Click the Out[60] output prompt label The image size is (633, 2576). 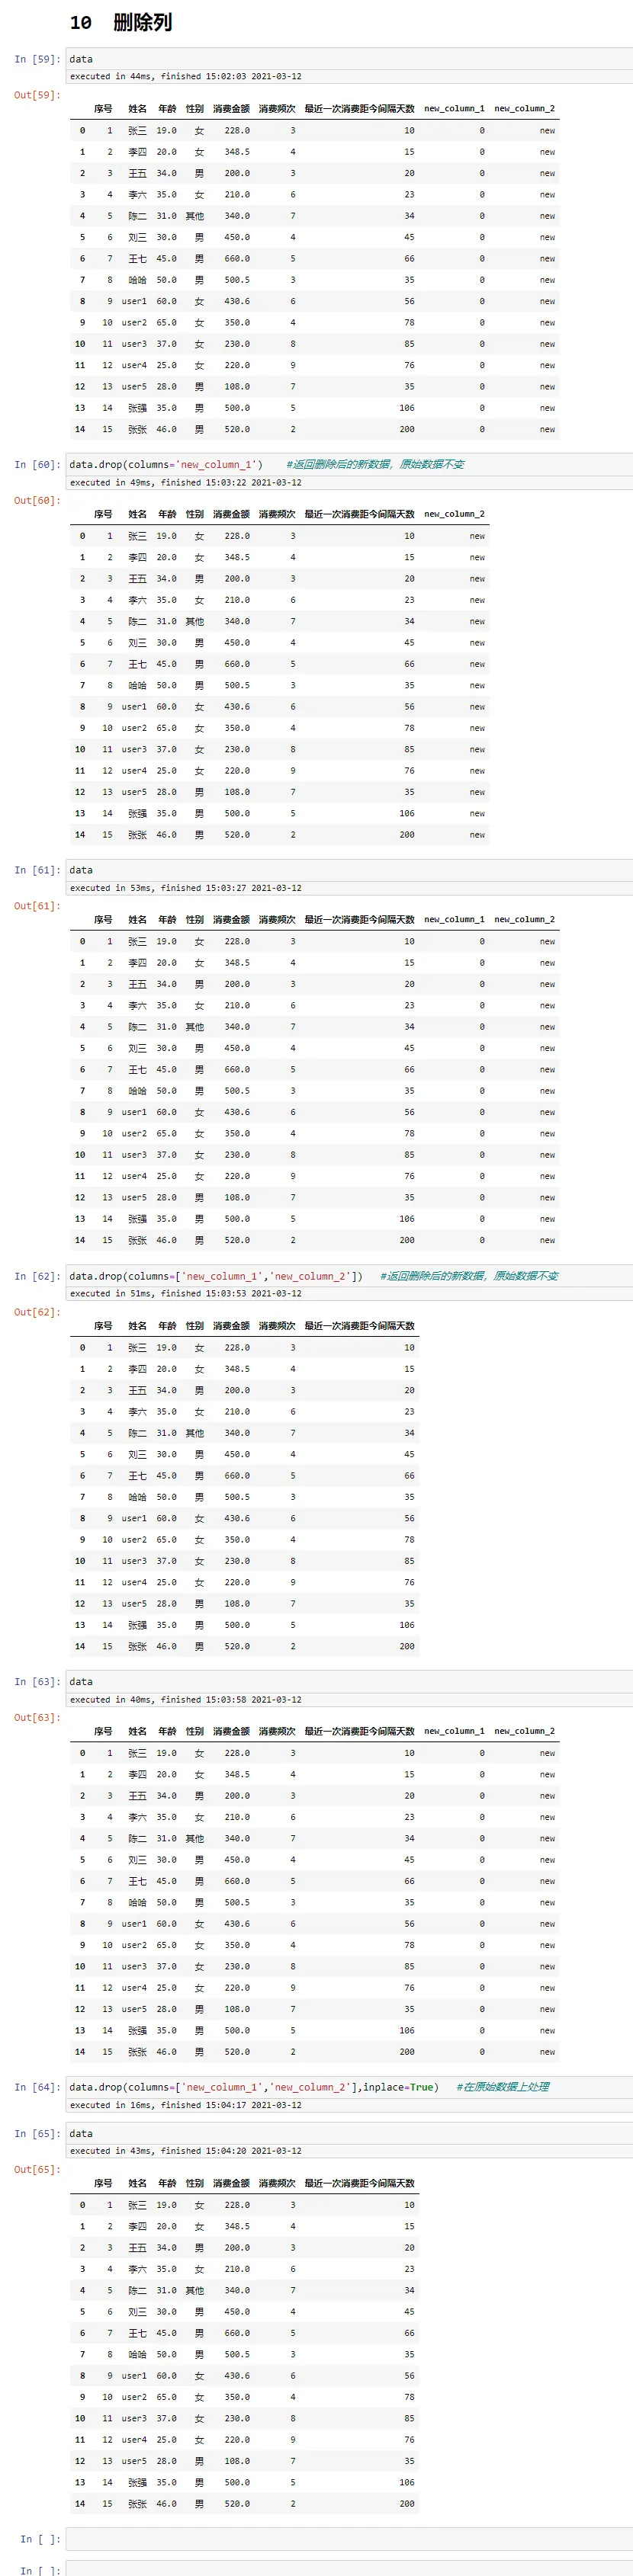coord(37,500)
